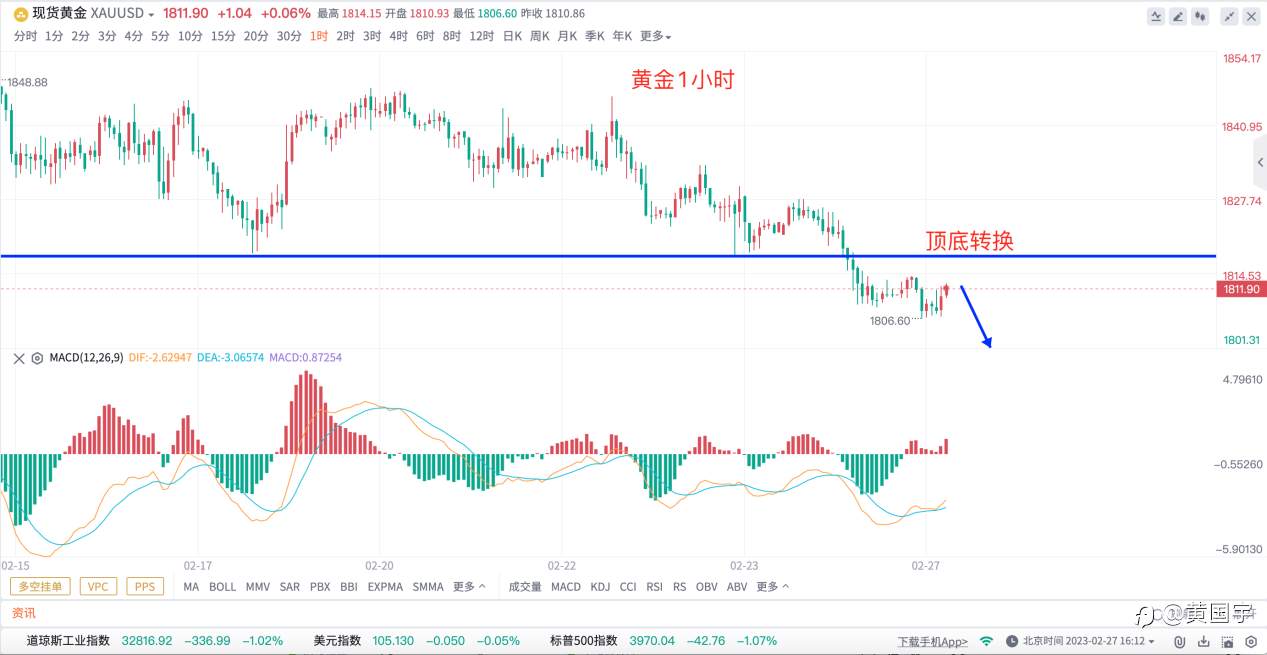Enable BOLL main indicator
This screenshot has height=655, width=1267.
[x=223, y=587]
